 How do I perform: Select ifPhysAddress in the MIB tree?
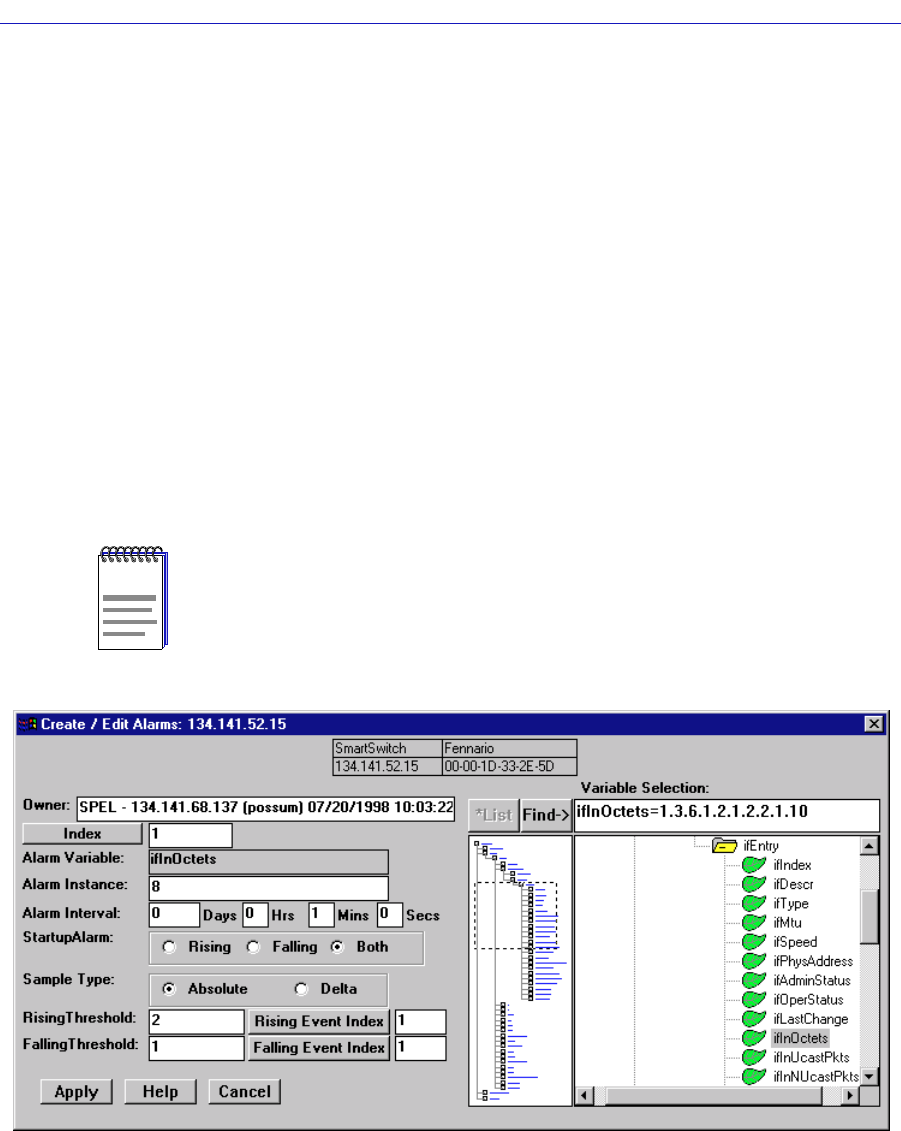[x=813, y=961]
